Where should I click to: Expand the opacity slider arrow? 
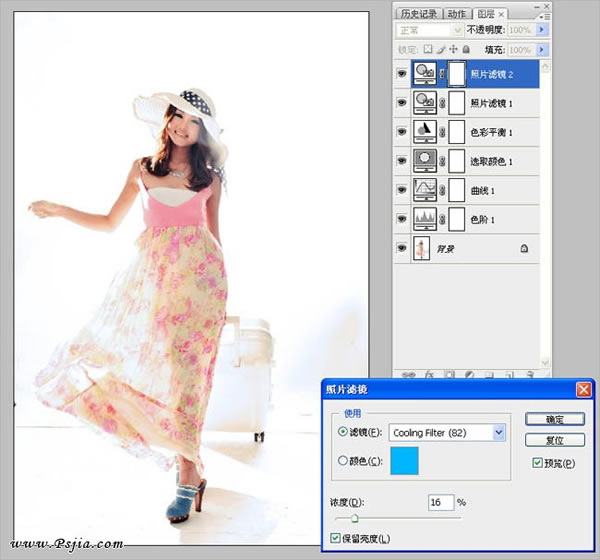click(x=541, y=29)
